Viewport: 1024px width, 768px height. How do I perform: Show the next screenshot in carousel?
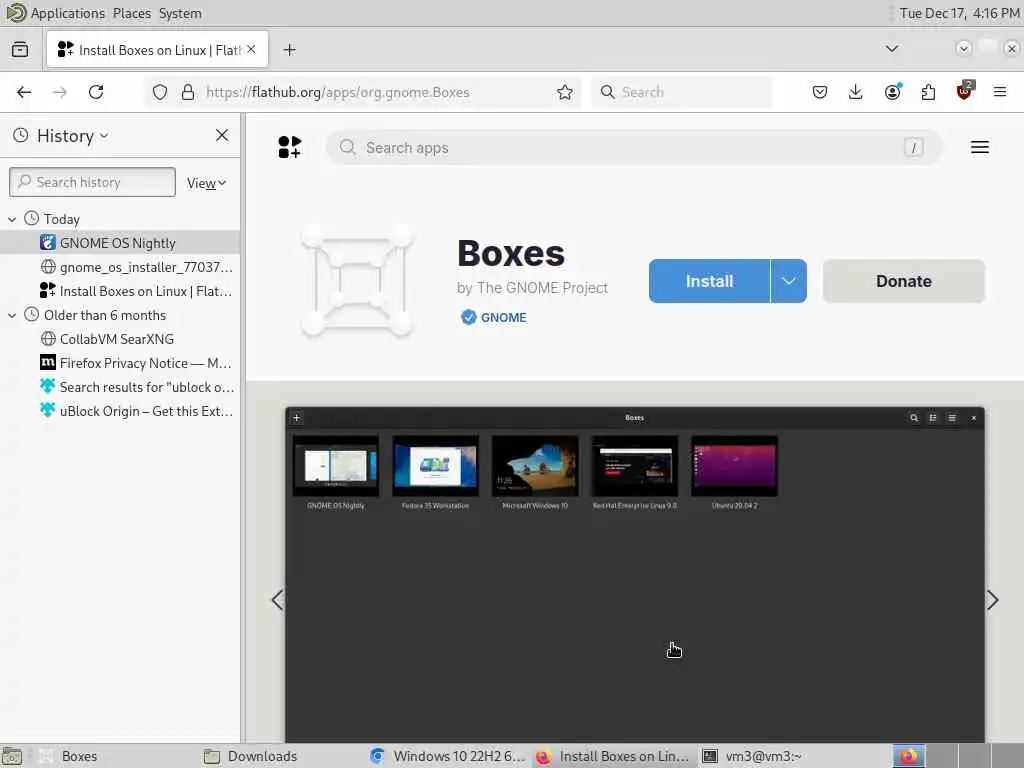point(993,600)
